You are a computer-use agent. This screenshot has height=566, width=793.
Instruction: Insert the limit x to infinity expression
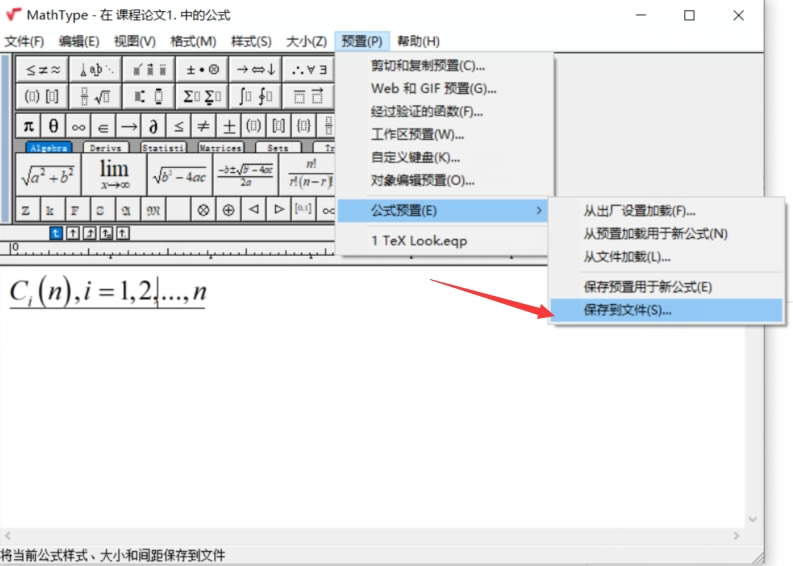coord(114,175)
